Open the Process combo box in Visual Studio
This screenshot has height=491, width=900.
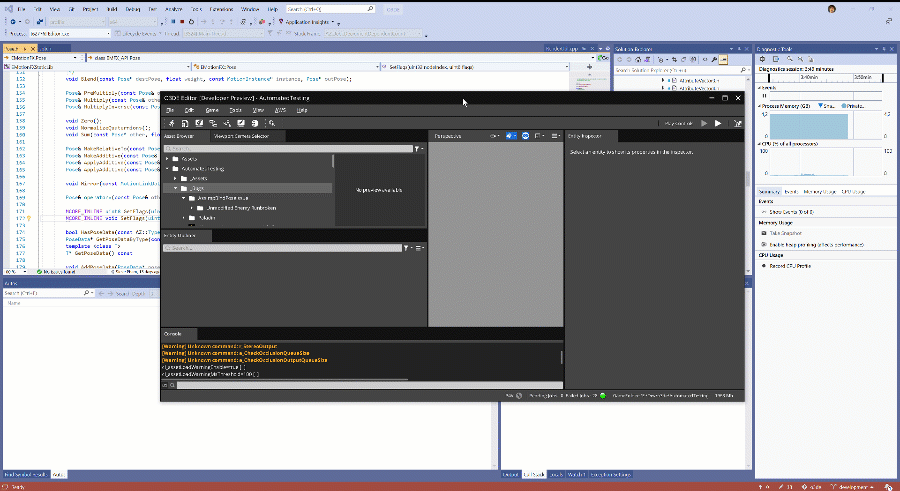pos(69,34)
